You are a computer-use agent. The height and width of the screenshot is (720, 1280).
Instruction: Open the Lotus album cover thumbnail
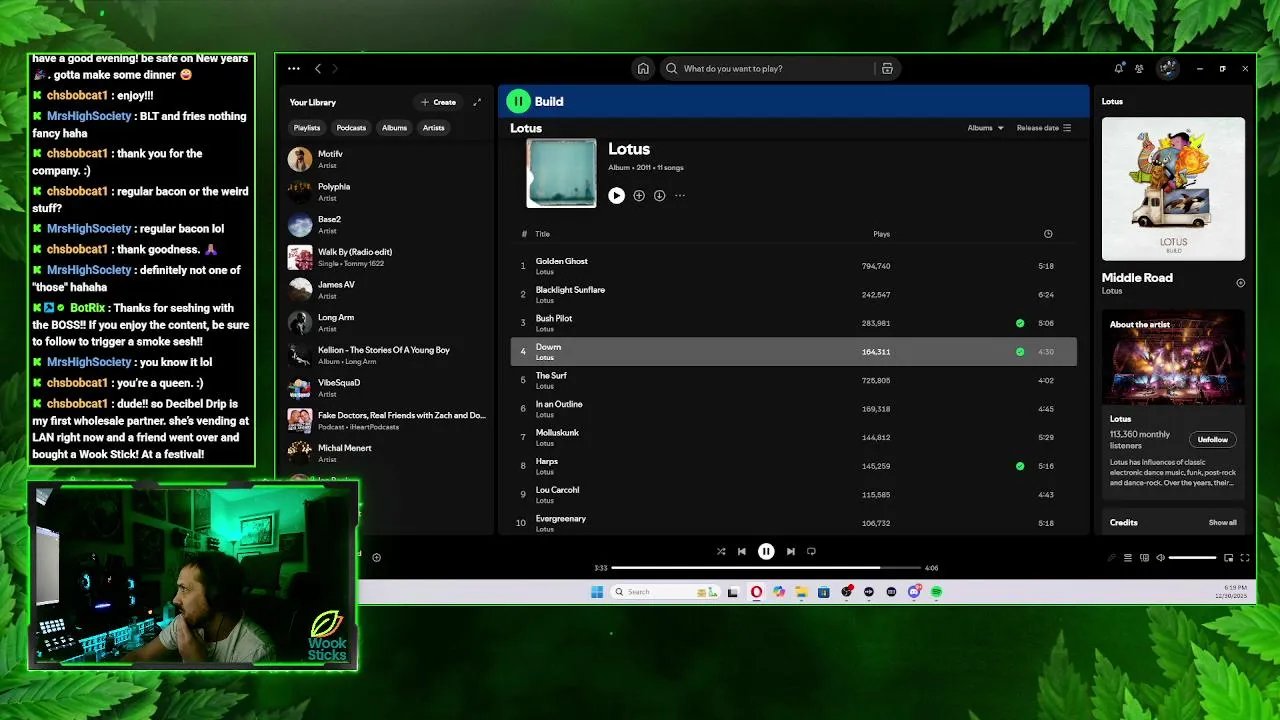561,173
